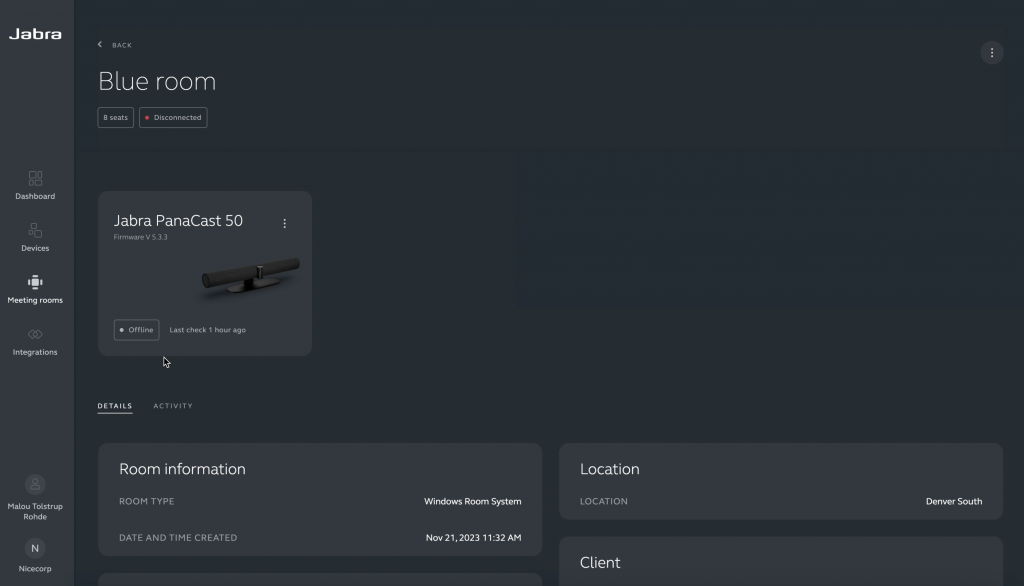The image size is (1024, 586).
Task: Go to Devices via sidebar icon
Action: point(35,230)
